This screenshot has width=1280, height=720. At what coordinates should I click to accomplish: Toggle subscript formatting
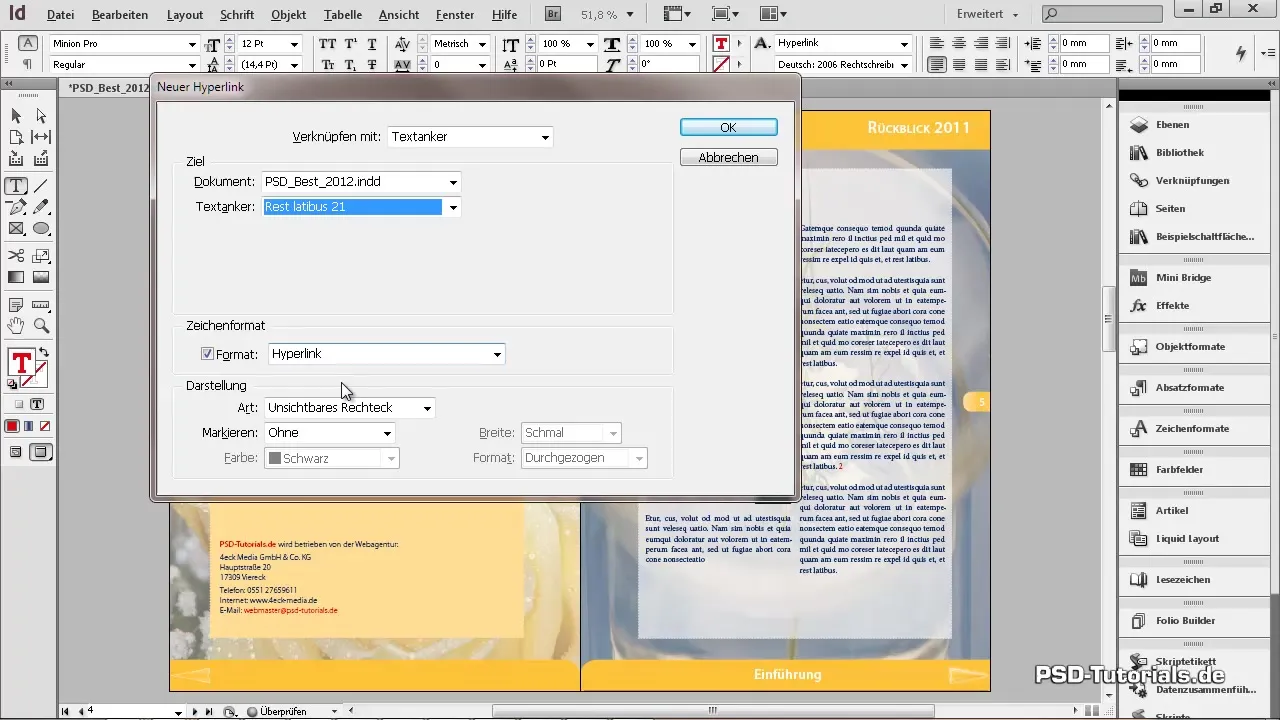tap(351, 64)
